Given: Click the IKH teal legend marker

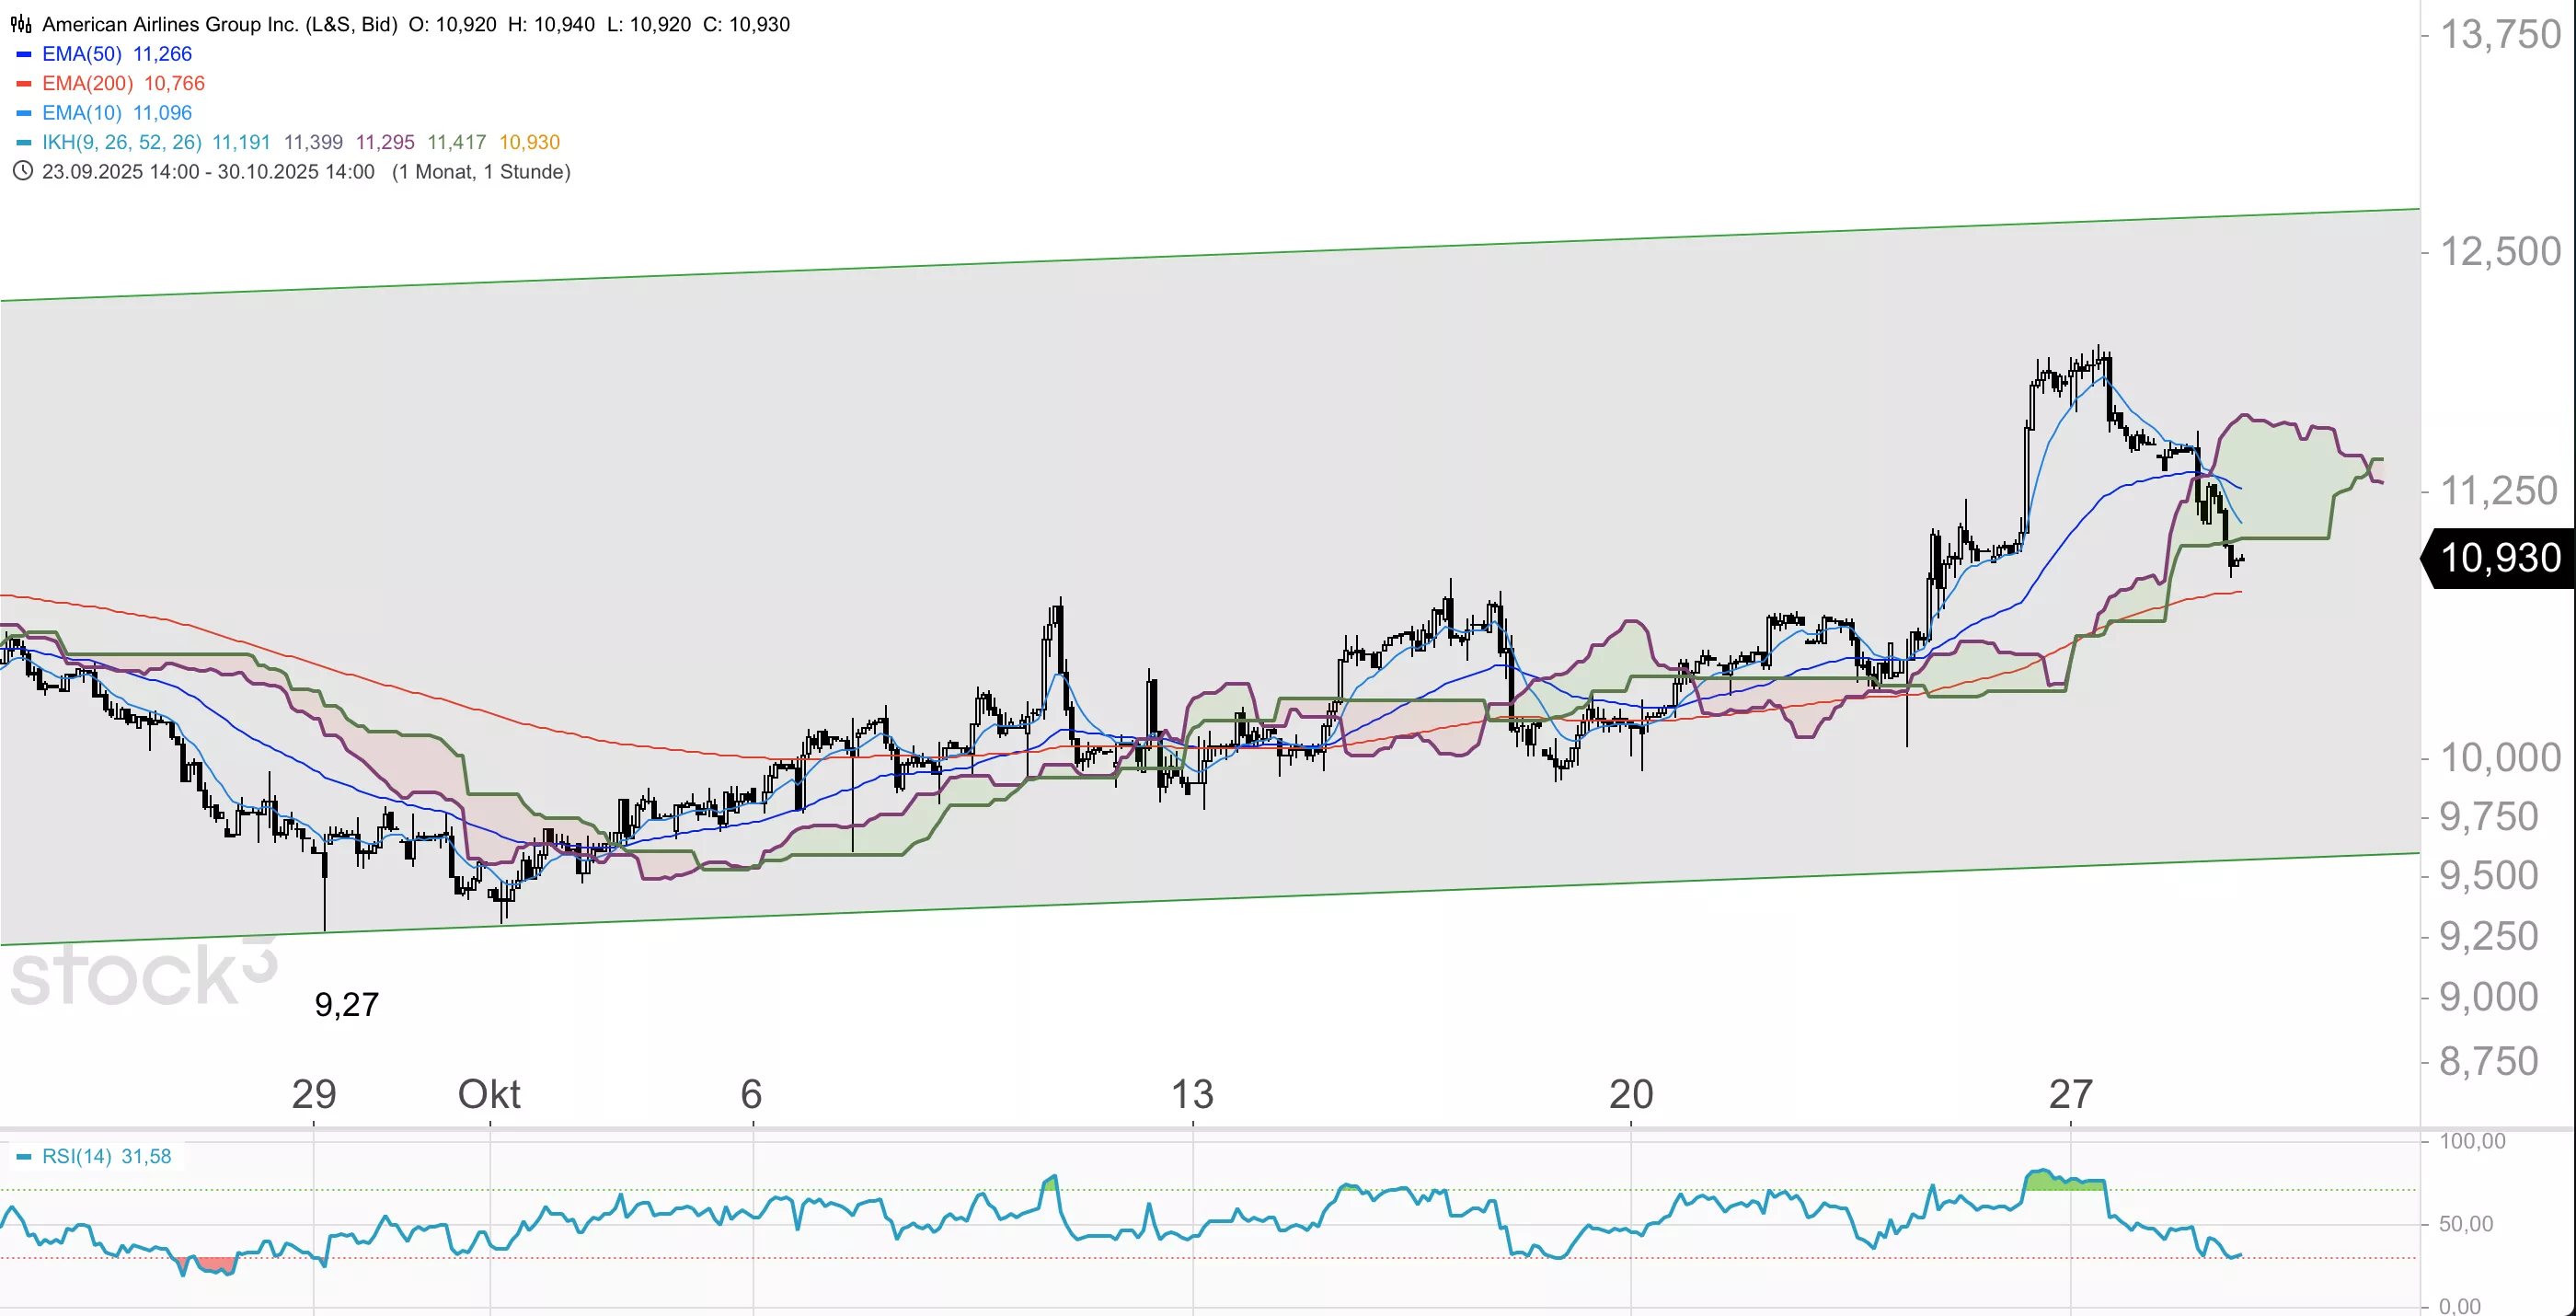Looking at the screenshot, I should pyautogui.click(x=24, y=142).
